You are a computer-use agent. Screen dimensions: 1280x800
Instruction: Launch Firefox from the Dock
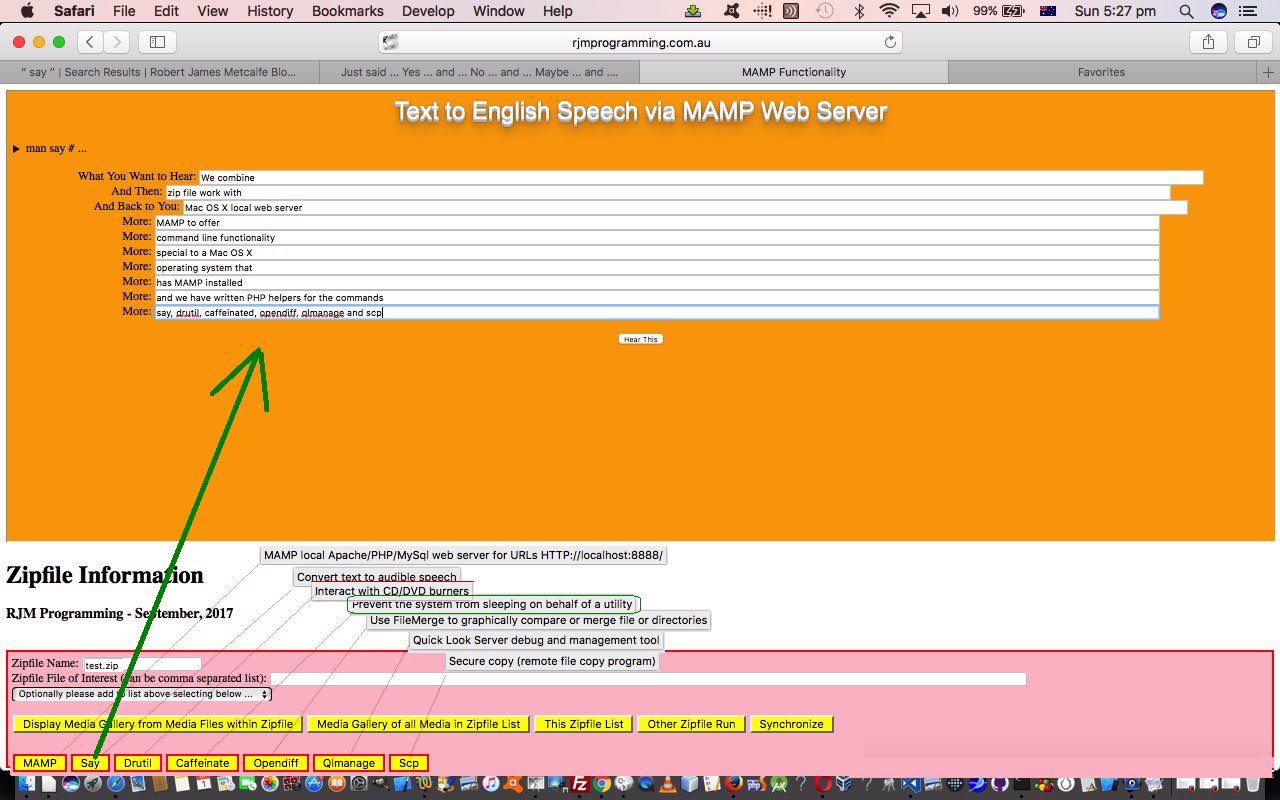(735, 785)
